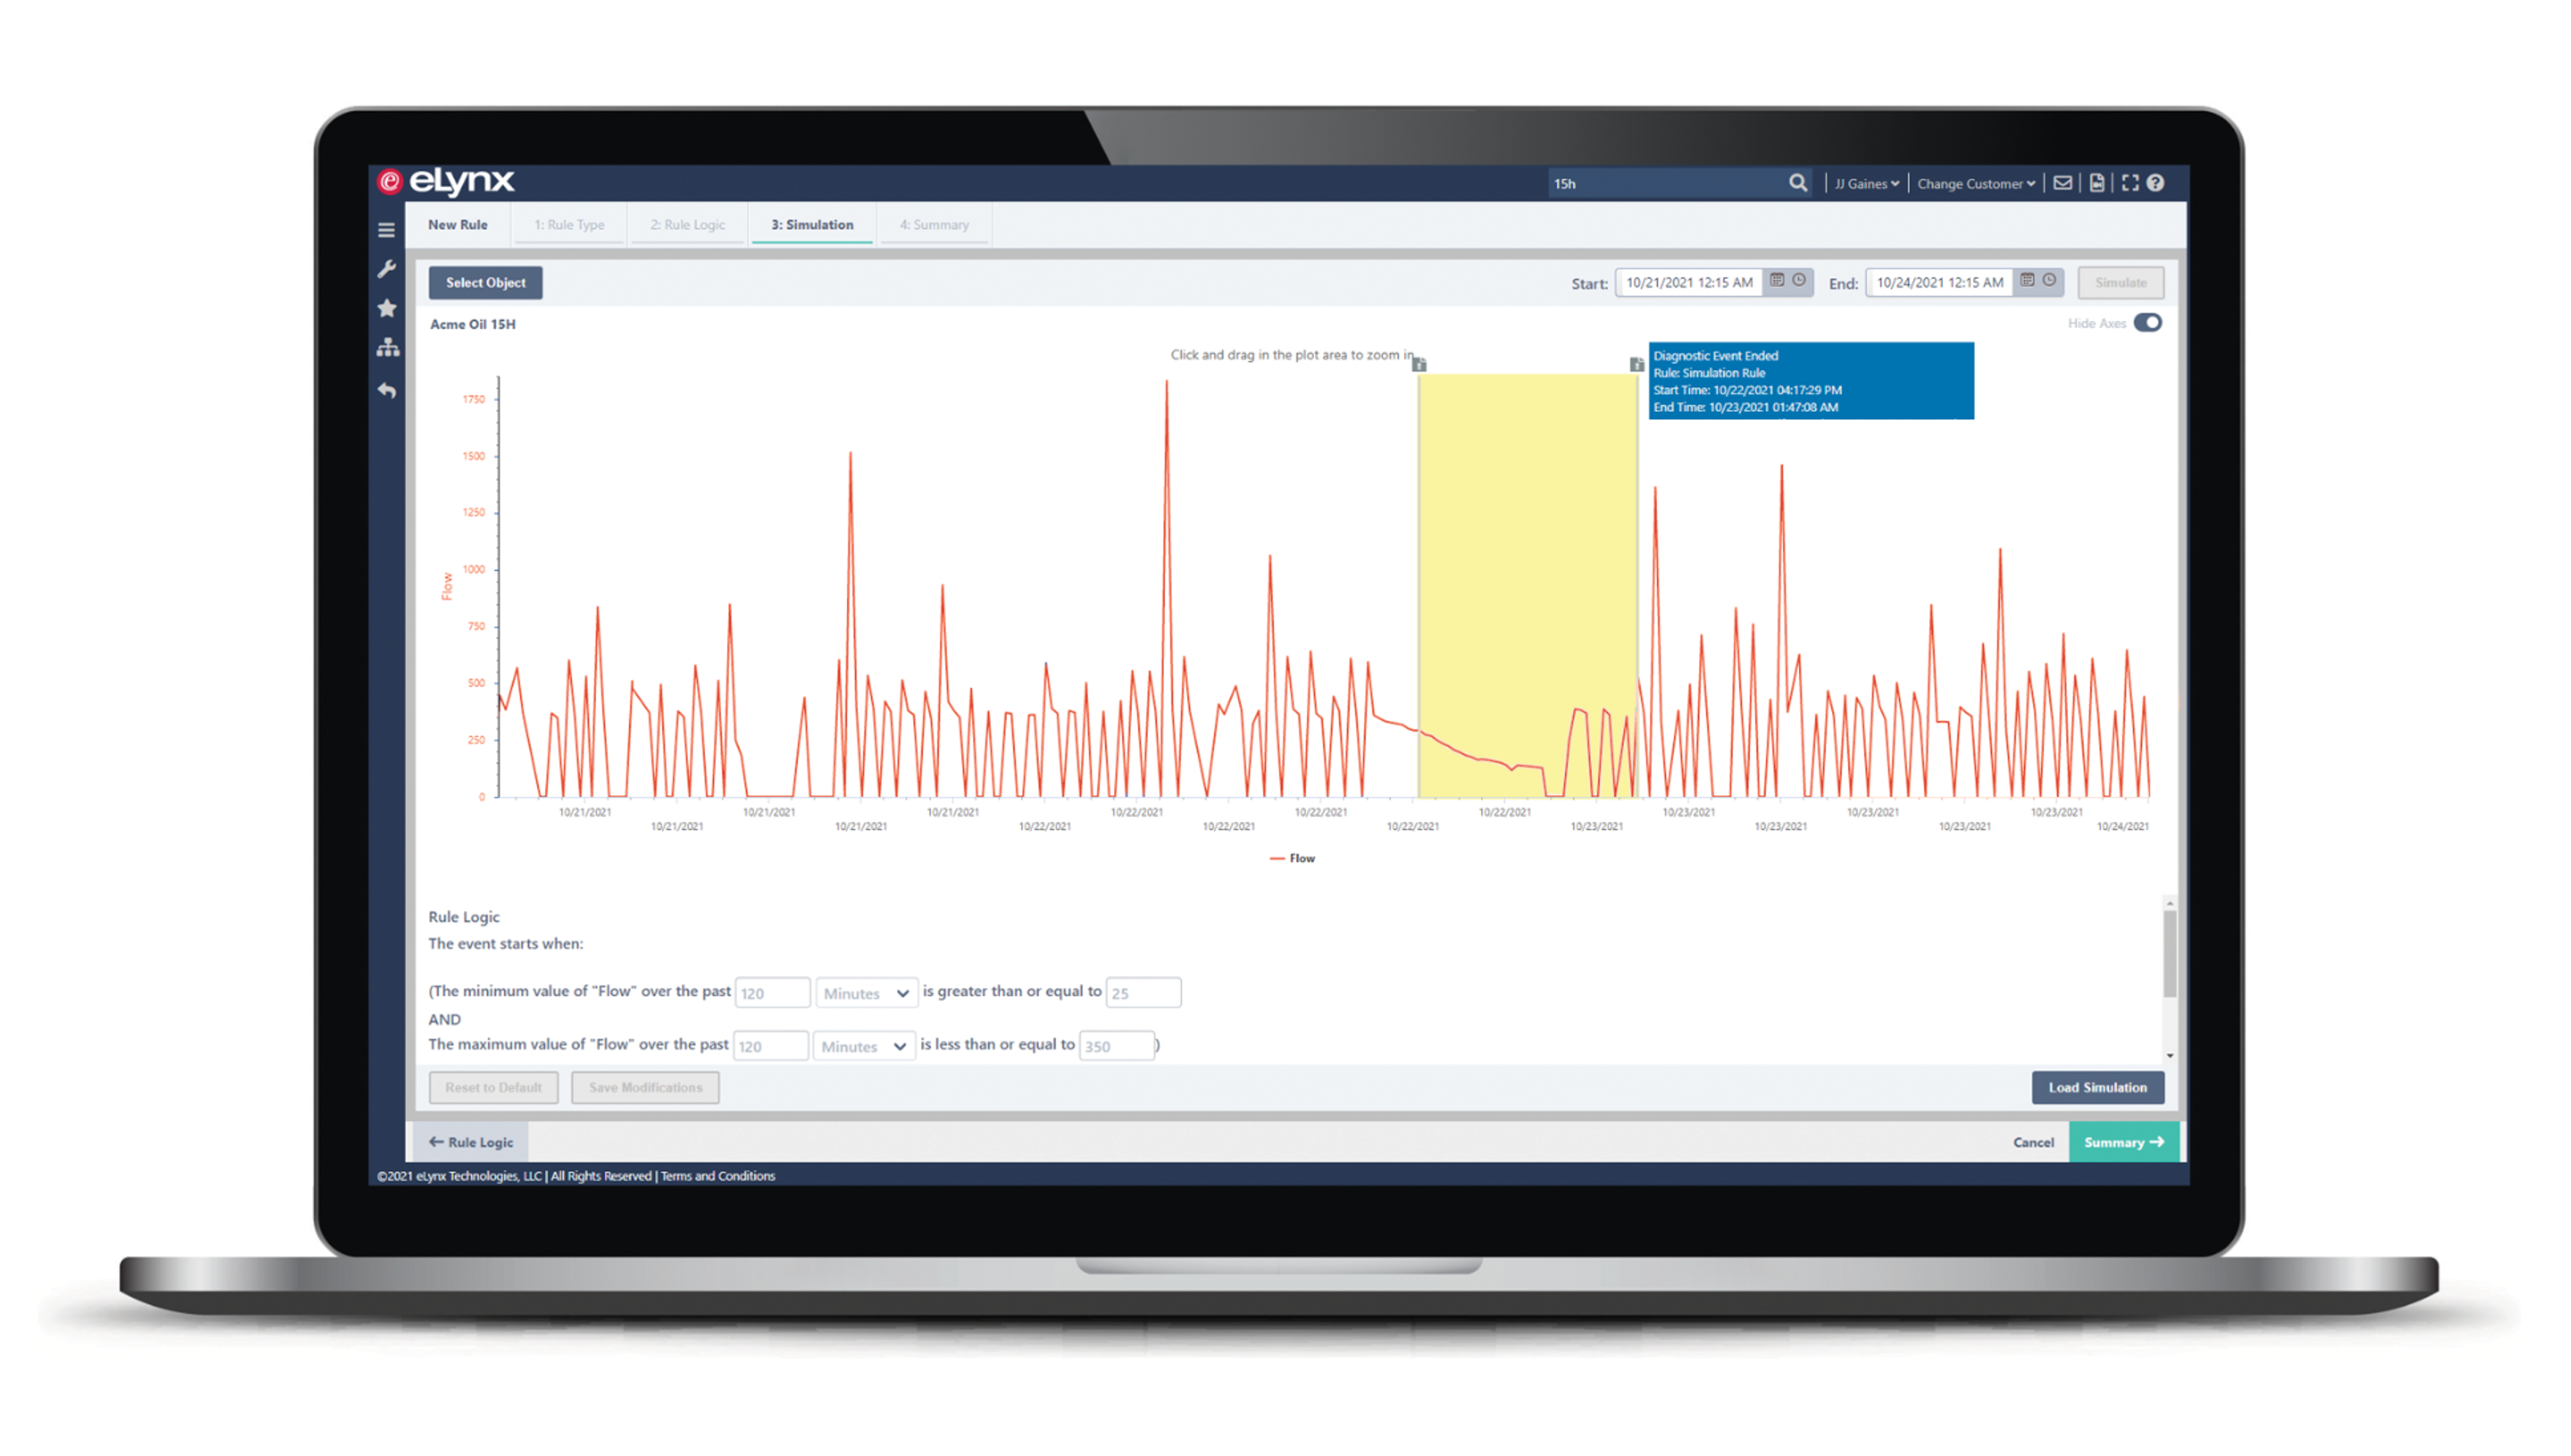Open End time clock picker
This screenshot has width=2571, height=1456.
tap(2049, 281)
